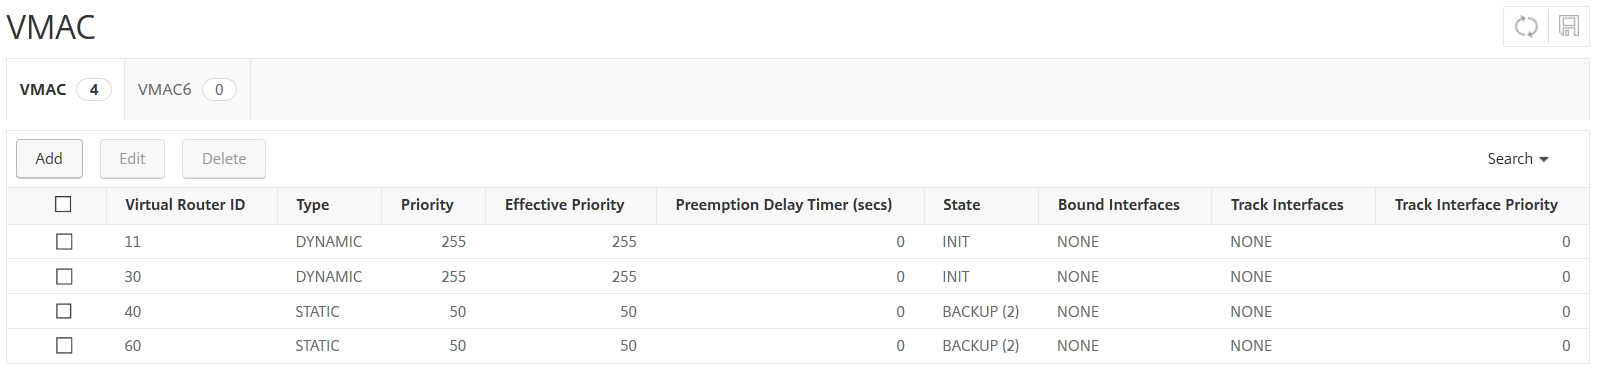Mark the checkbox for Virtual Router 60

(x=64, y=345)
